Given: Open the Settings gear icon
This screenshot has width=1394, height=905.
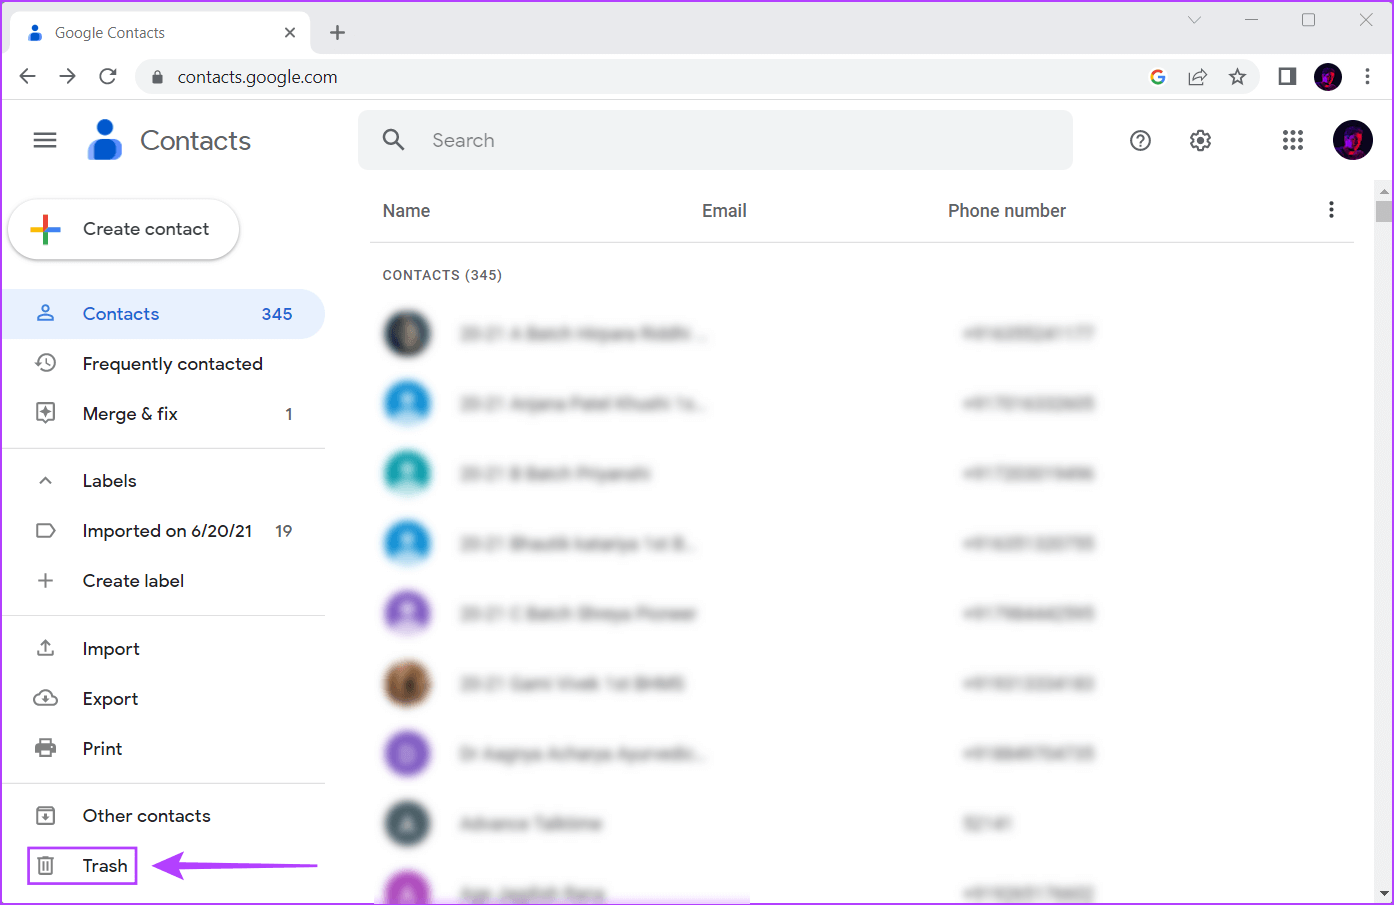Looking at the screenshot, I should (x=1200, y=141).
